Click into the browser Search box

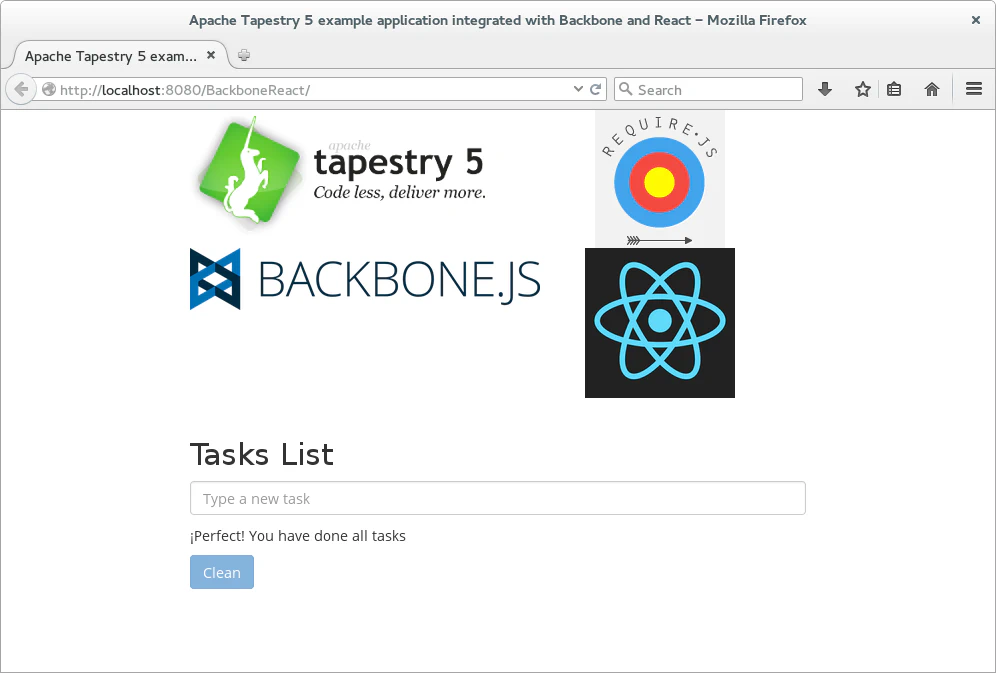pos(715,90)
